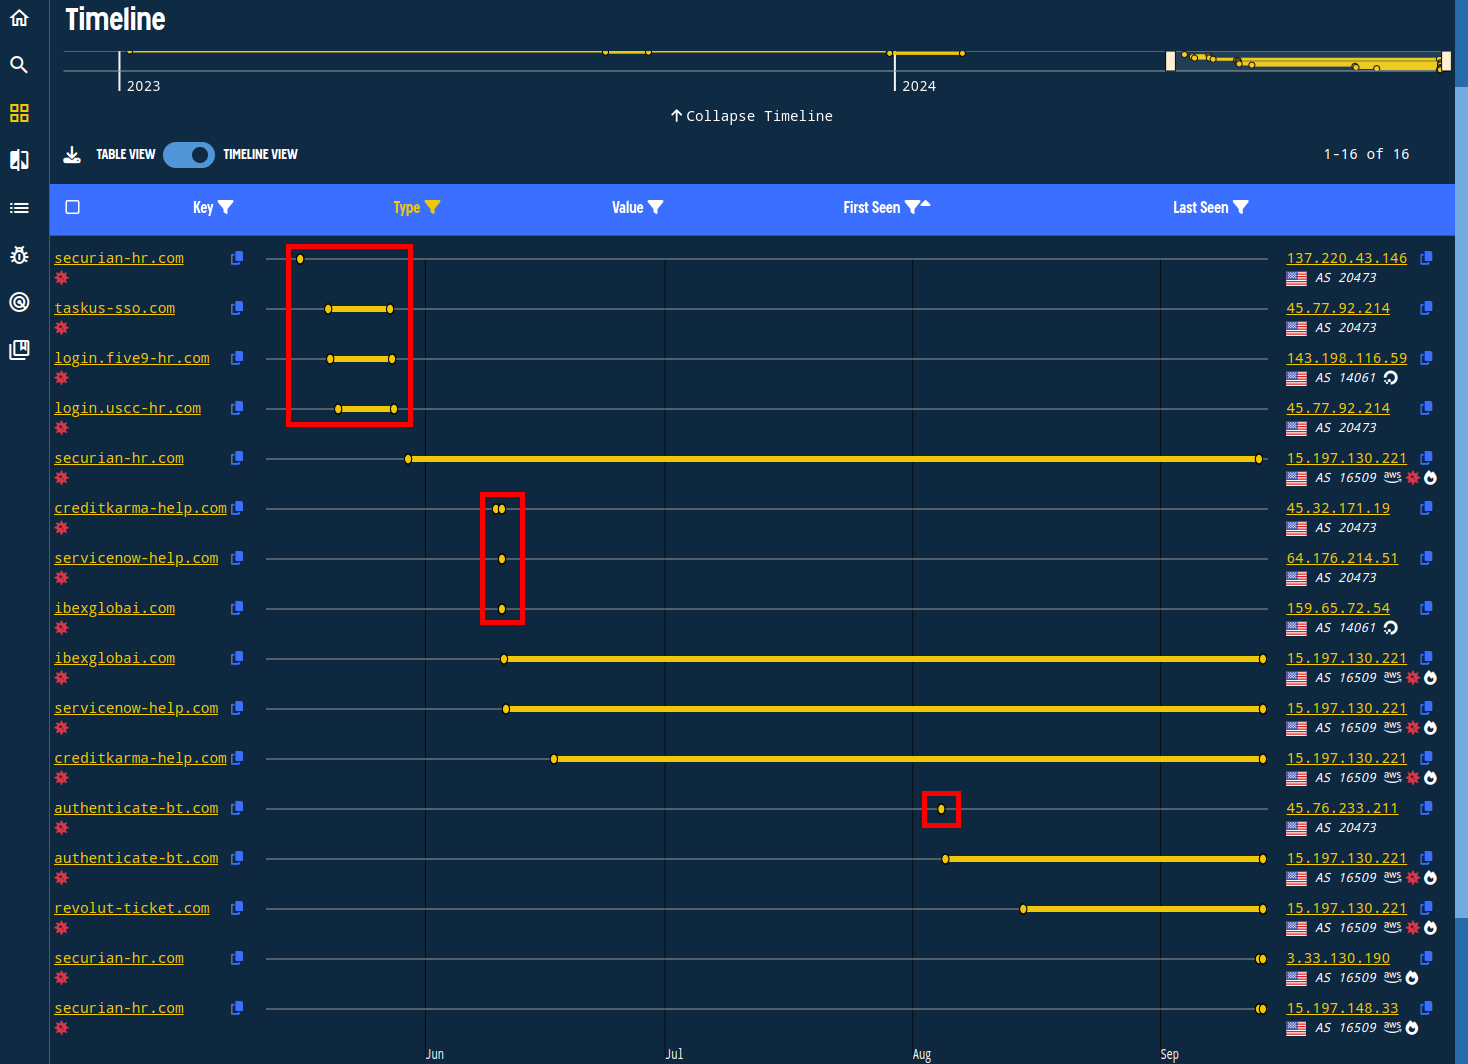Open the Search icon in sidebar
This screenshot has height=1064, width=1468.
point(19,65)
